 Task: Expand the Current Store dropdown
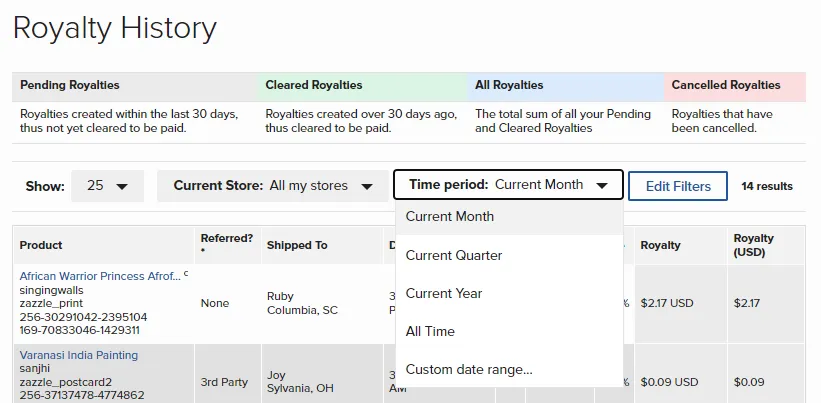click(x=273, y=186)
